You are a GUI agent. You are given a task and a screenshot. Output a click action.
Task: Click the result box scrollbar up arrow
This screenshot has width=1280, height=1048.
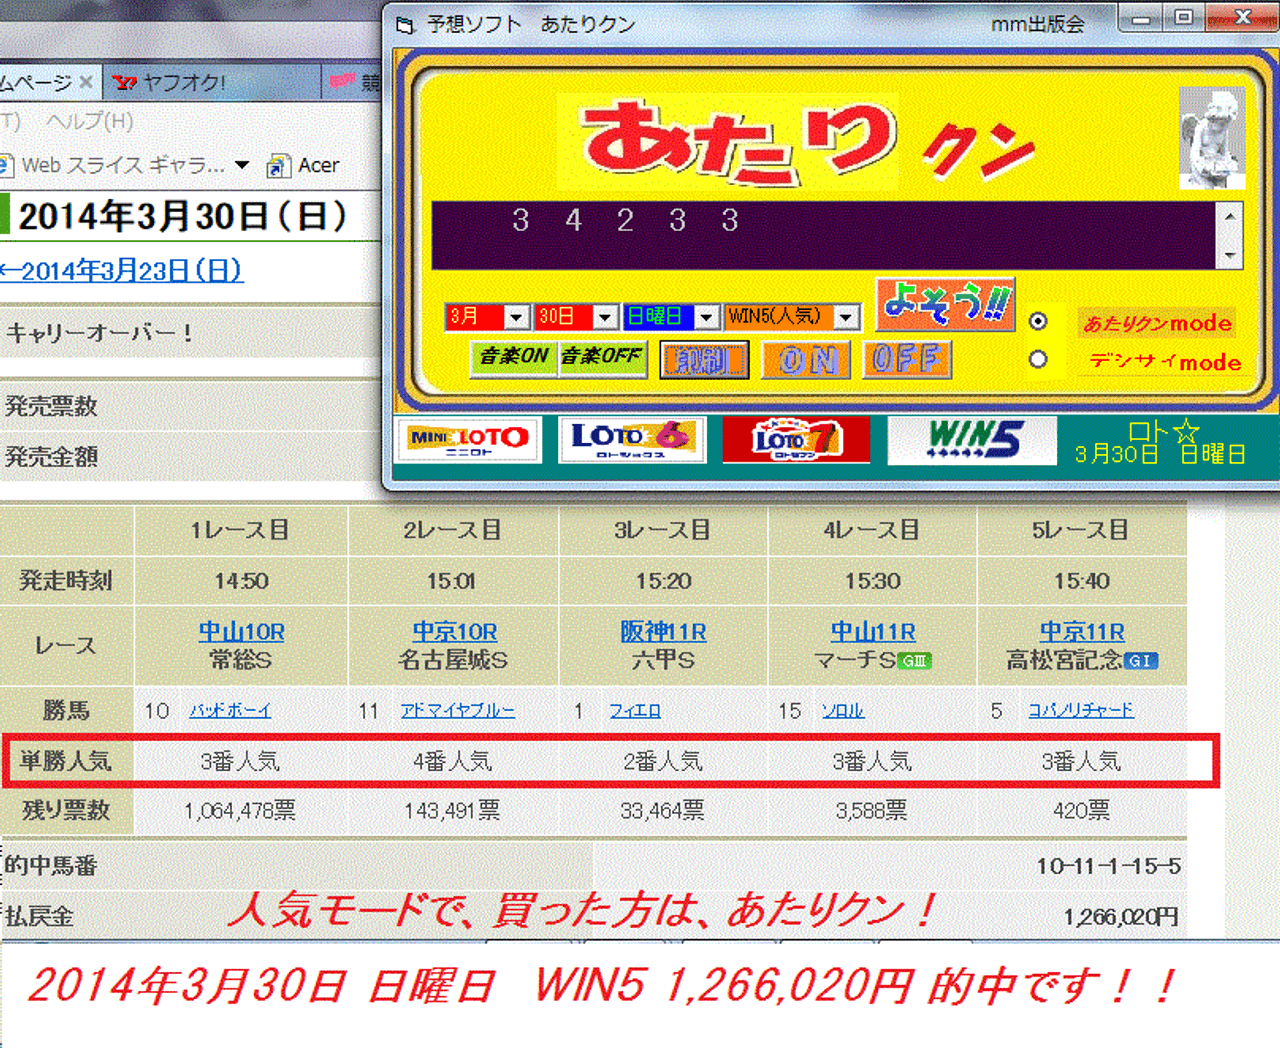pyautogui.click(x=1229, y=216)
